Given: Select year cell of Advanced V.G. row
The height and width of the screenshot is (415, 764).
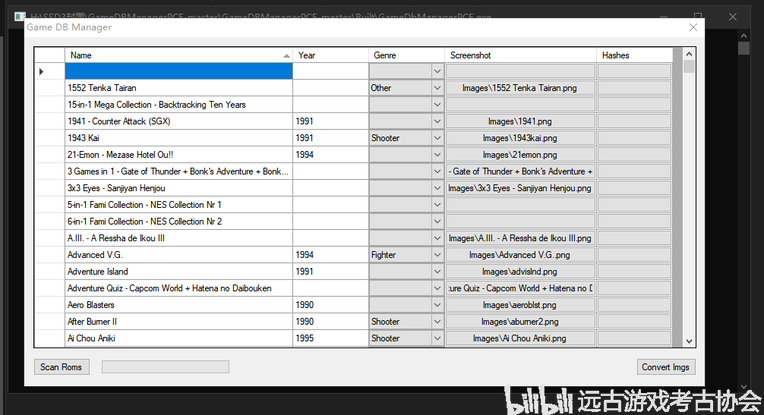Looking at the screenshot, I should [330, 255].
